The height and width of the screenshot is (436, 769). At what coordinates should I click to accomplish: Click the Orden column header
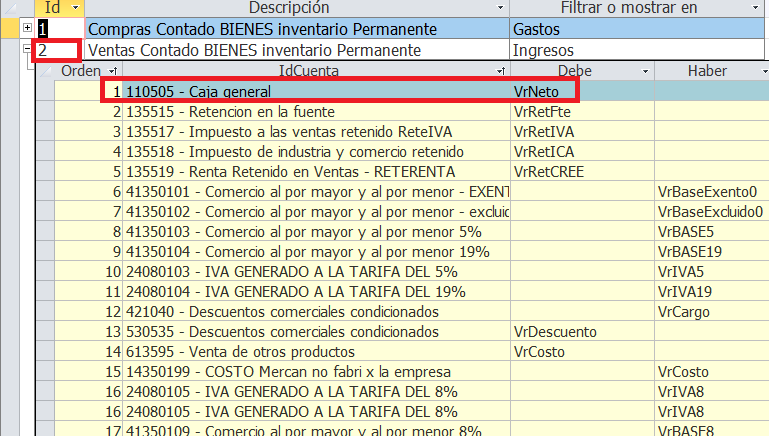(x=88, y=71)
